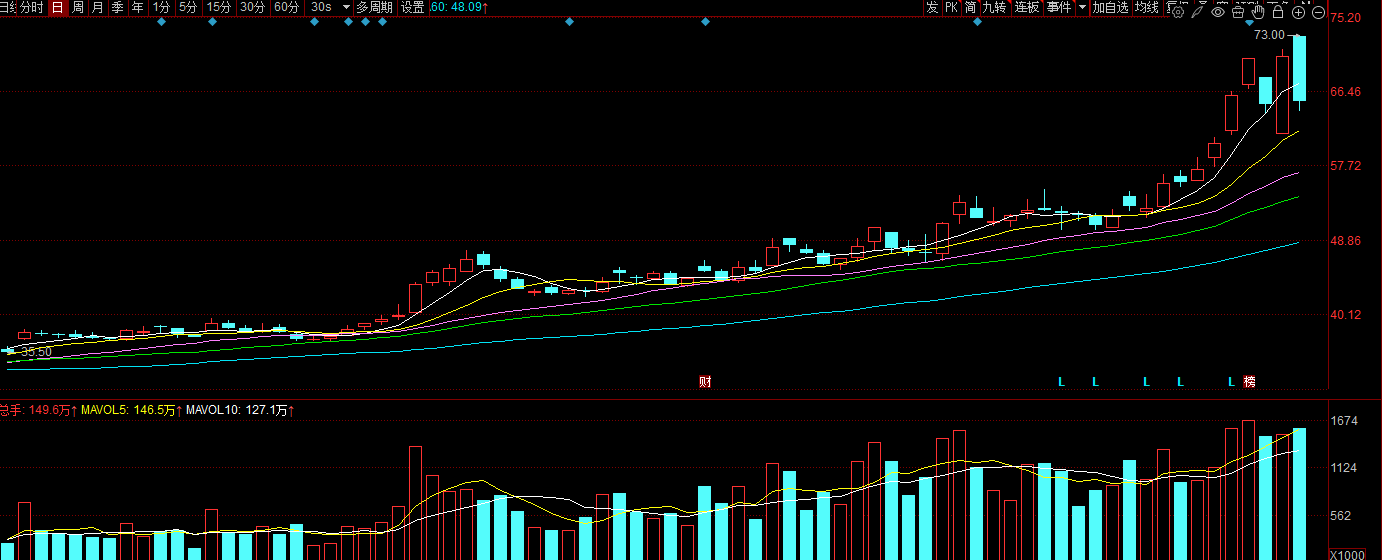Toggle the 均线 moving average button
This screenshot has width=1382, height=560.
[1147, 7]
